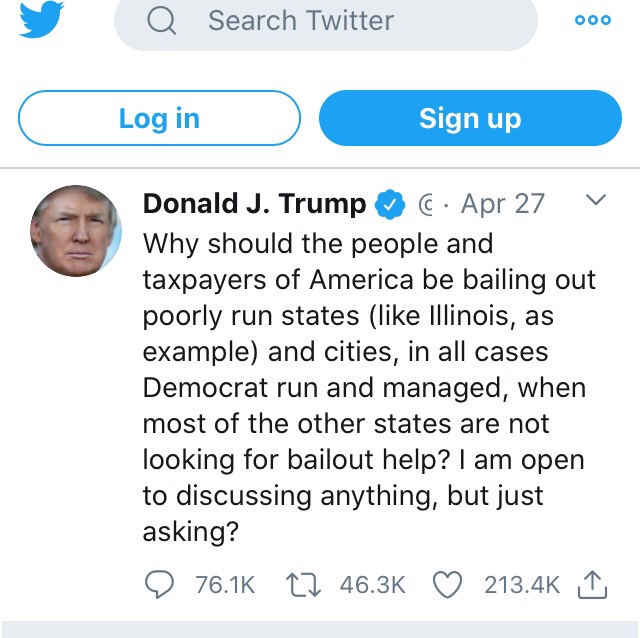Click the reply speech bubble icon
Image resolution: width=640 pixels, height=638 pixels.
click(160, 584)
